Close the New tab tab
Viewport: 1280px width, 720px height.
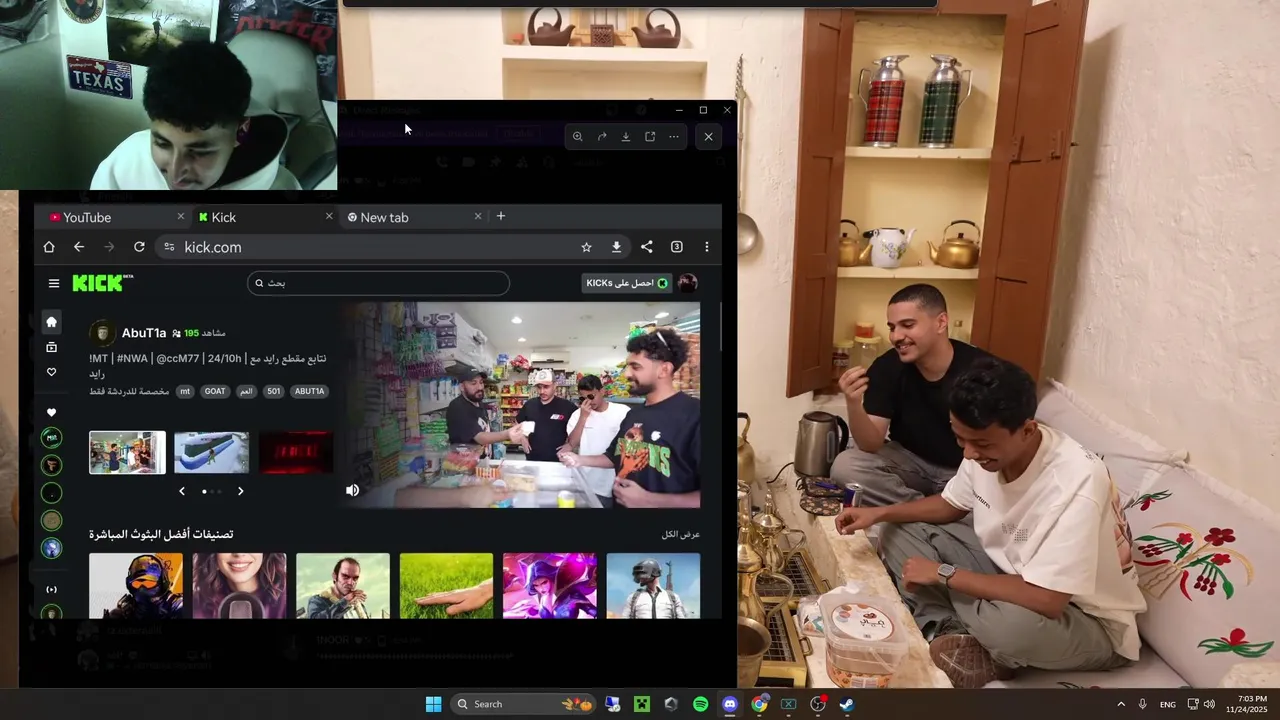point(478,216)
